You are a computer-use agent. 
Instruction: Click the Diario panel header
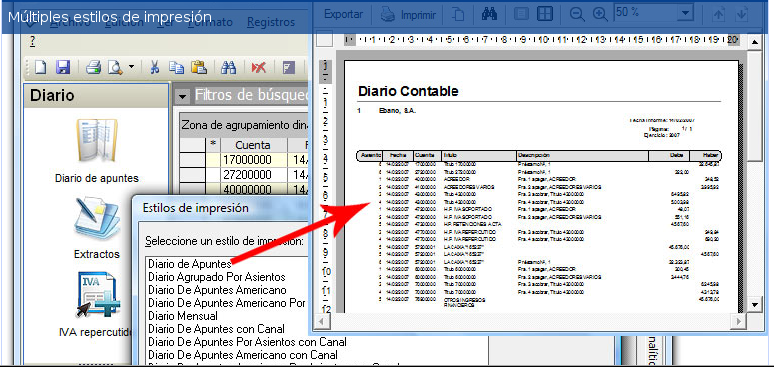point(97,95)
